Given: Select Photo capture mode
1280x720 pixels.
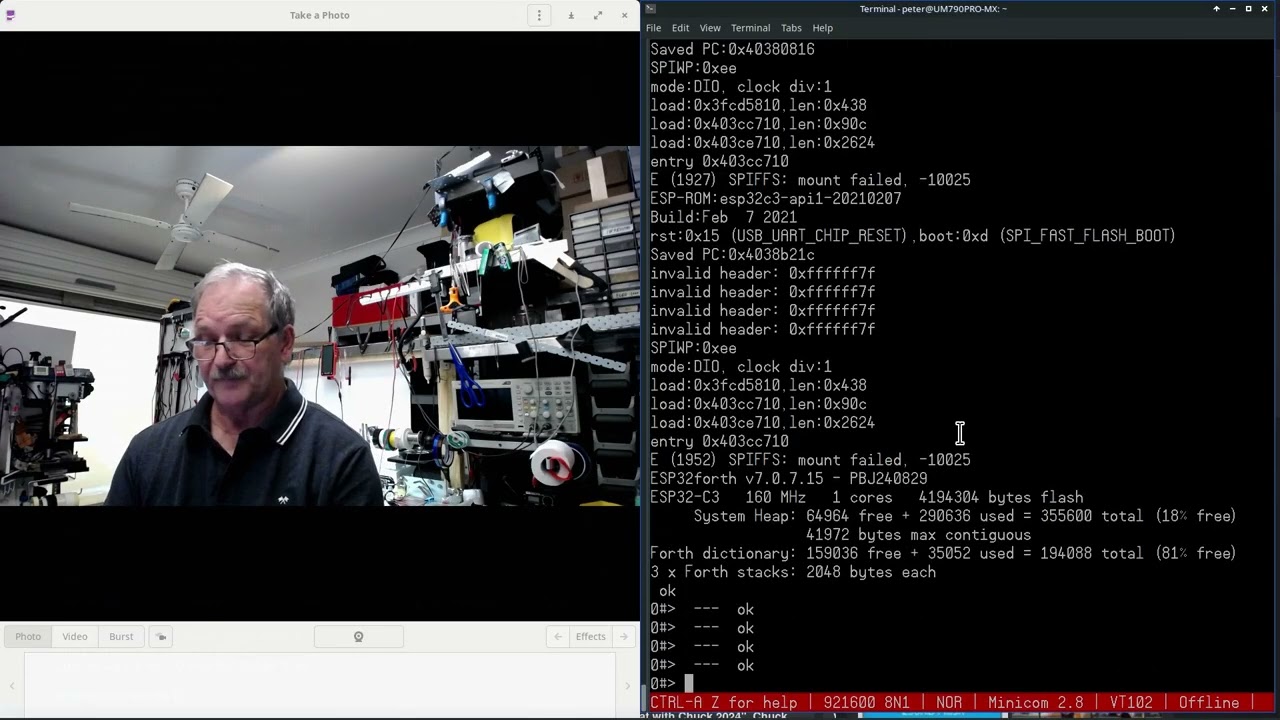Looking at the screenshot, I should pos(28,636).
